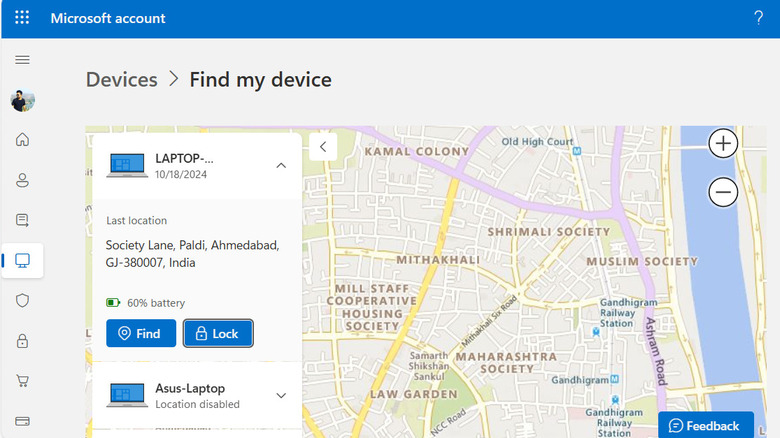Click the Devices breadcrumb link
This screenshot has height=438, width=780.
click(121, 80)
